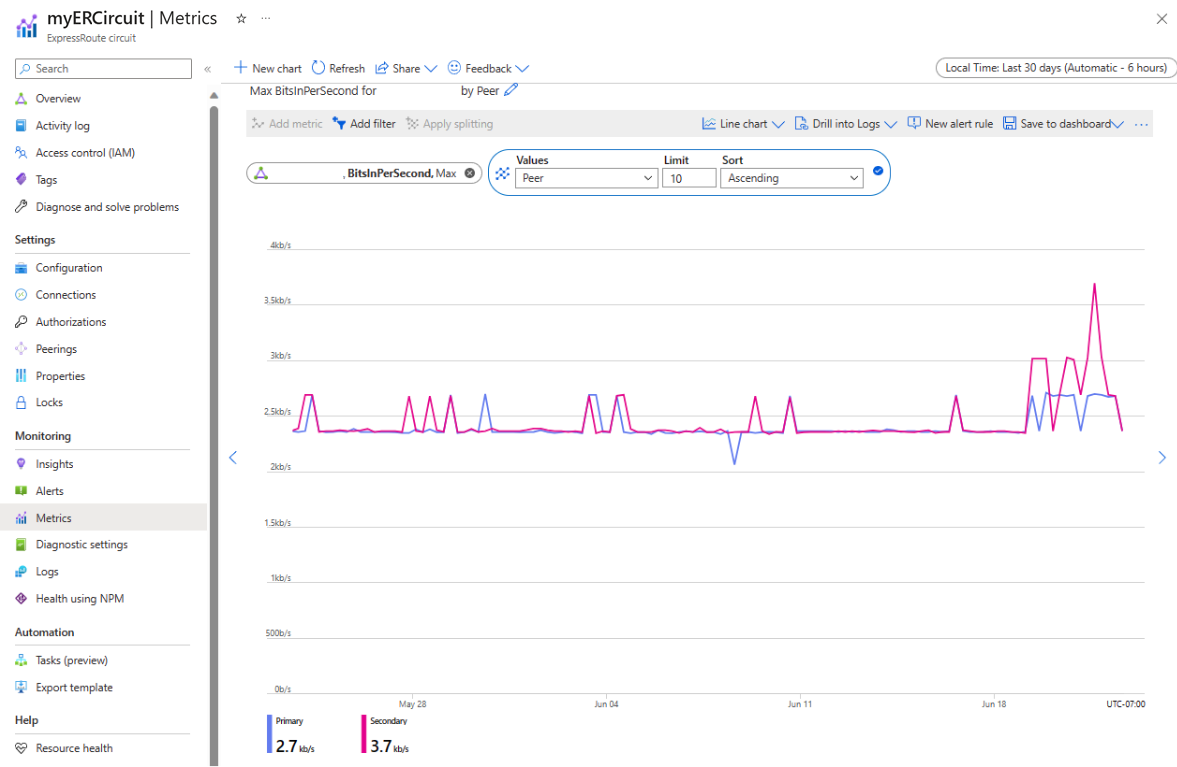Collapse the left navigation menu
Image resolution: width=1177 pixels, height=767 pixels.
[x=208, y=69]
